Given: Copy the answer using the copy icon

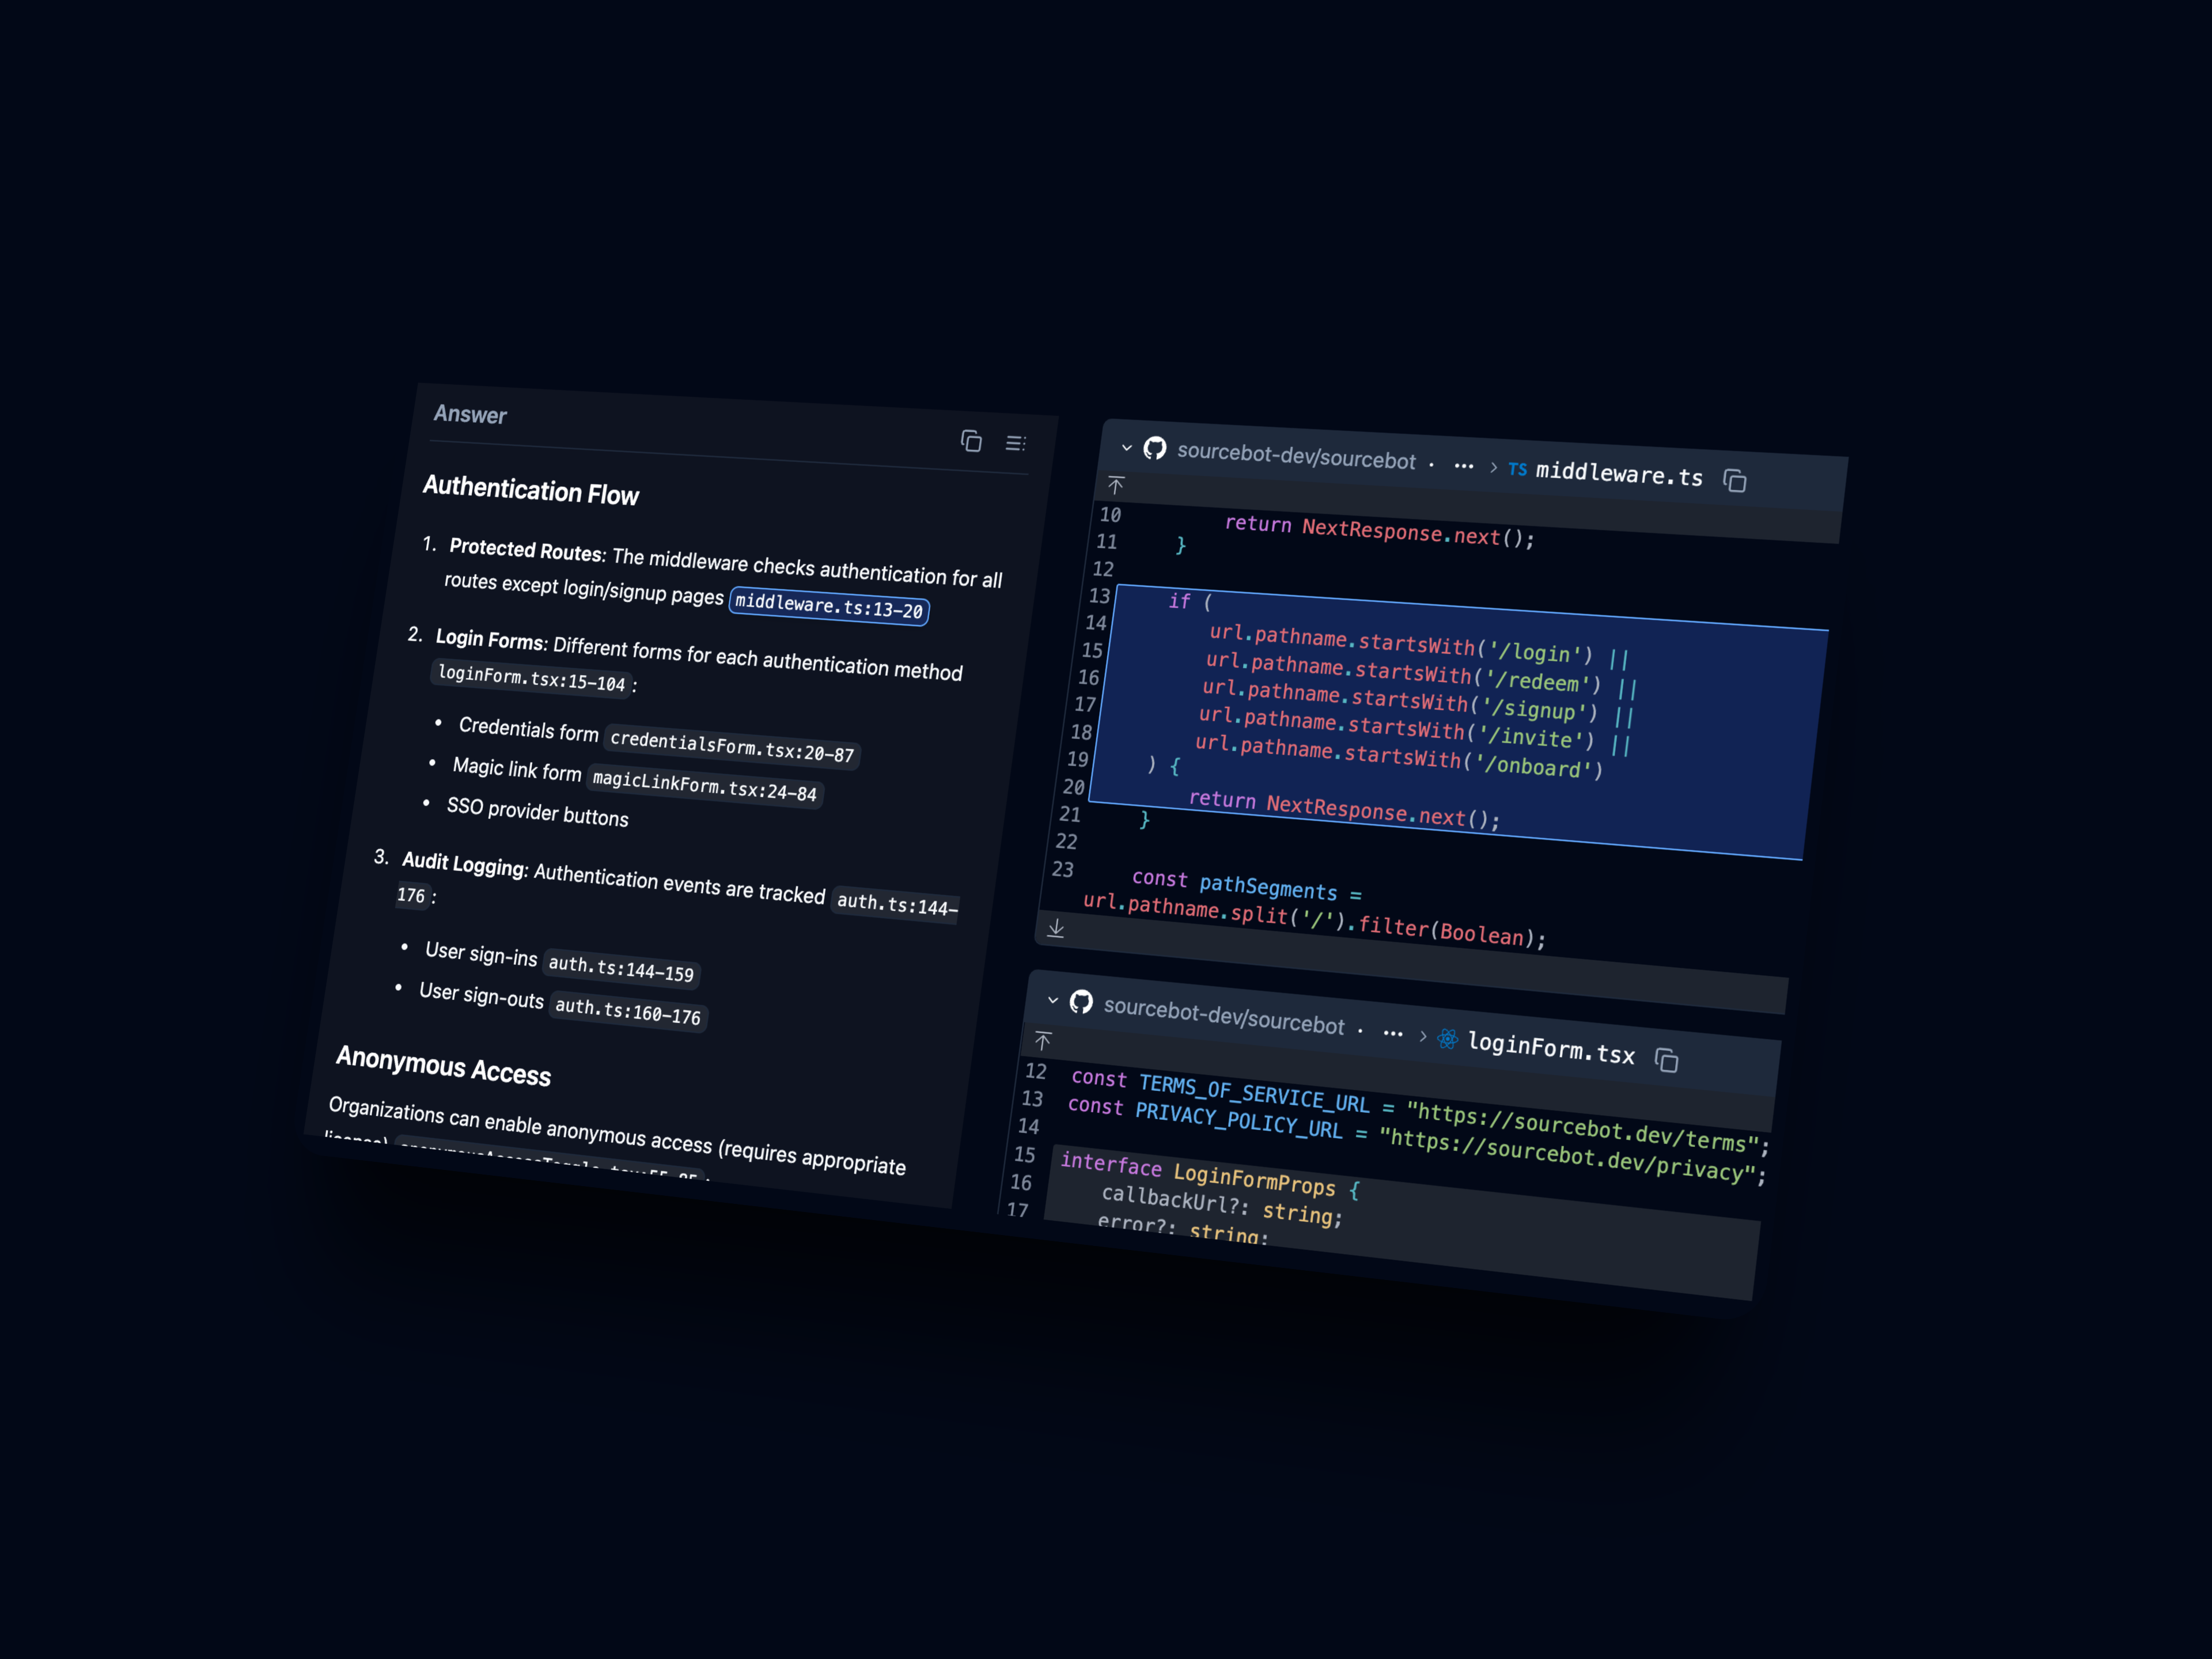Looking at the screenshot, I should pyautogui.click(x=971, y=441).
